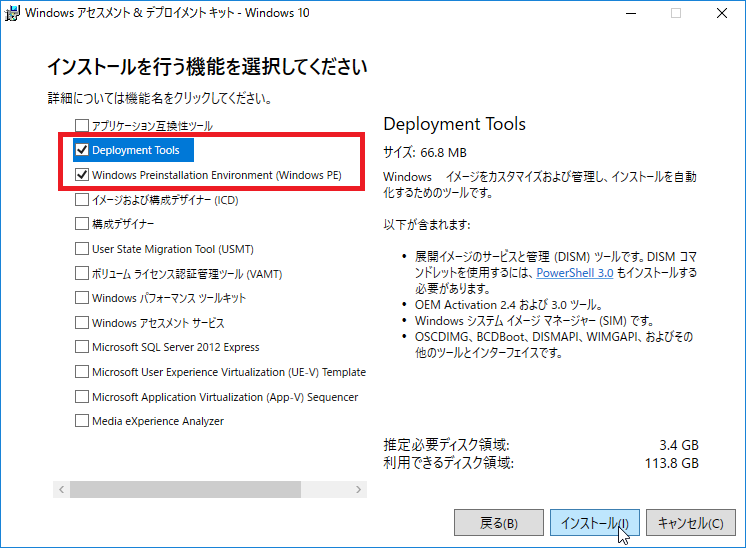The image size is (746, 548).
Task: Close the Windows ADK installer window
Action: [x=722, y=13]
